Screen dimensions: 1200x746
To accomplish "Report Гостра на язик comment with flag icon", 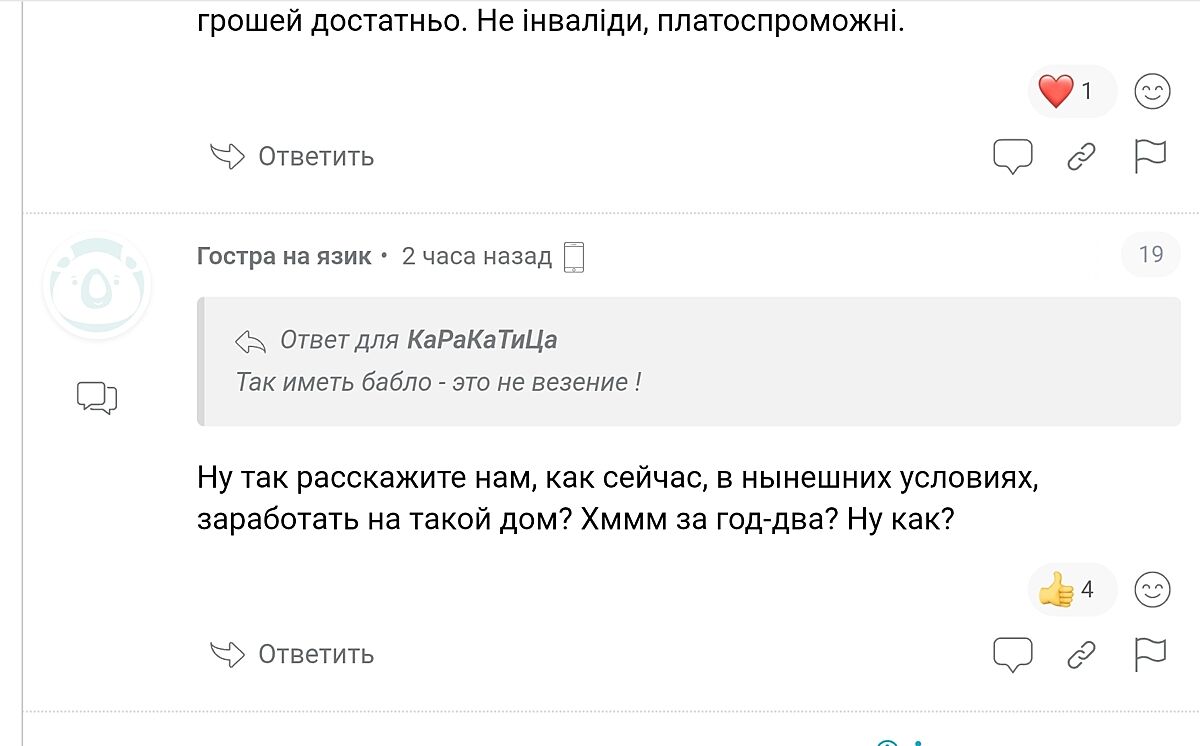I will [x=1151, y=655].
